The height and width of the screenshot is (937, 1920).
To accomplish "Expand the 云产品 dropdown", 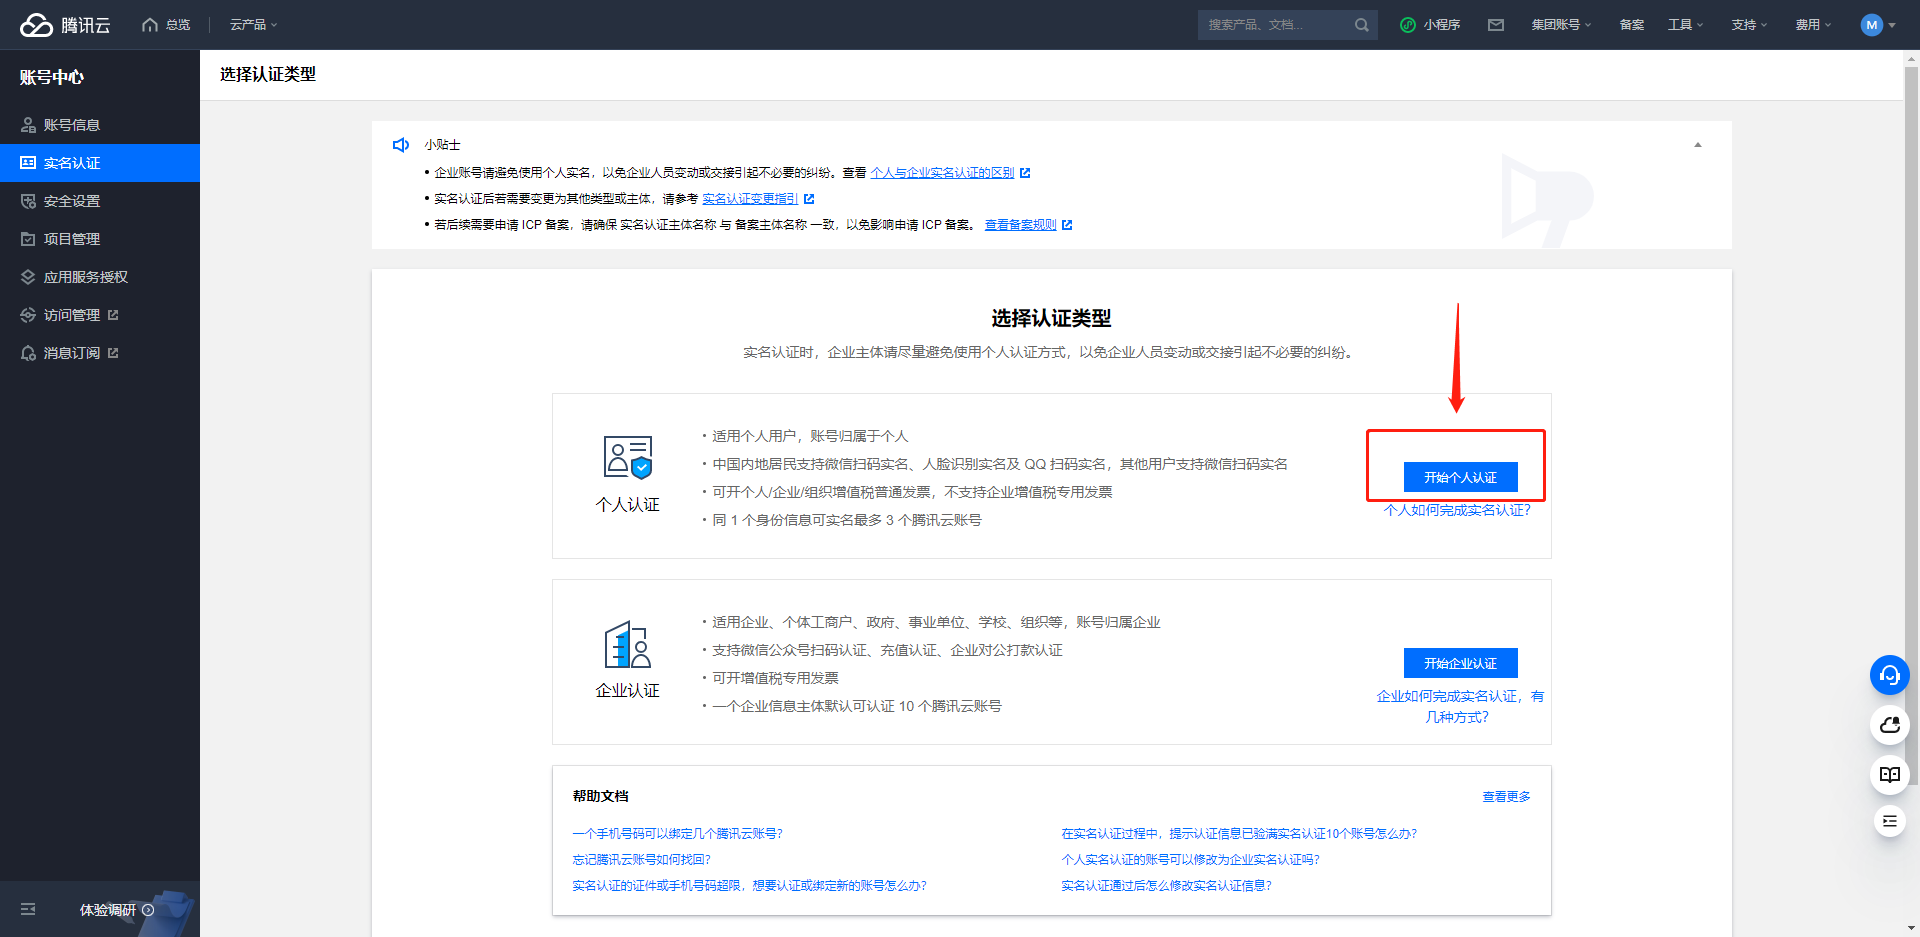I will (254, 25).
